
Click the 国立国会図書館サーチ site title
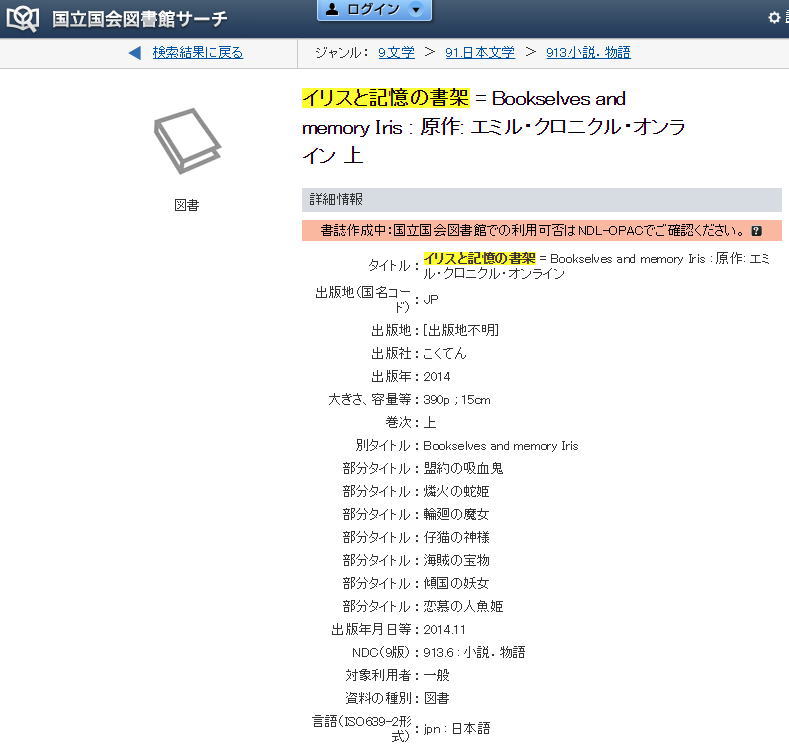click(140, 19)
